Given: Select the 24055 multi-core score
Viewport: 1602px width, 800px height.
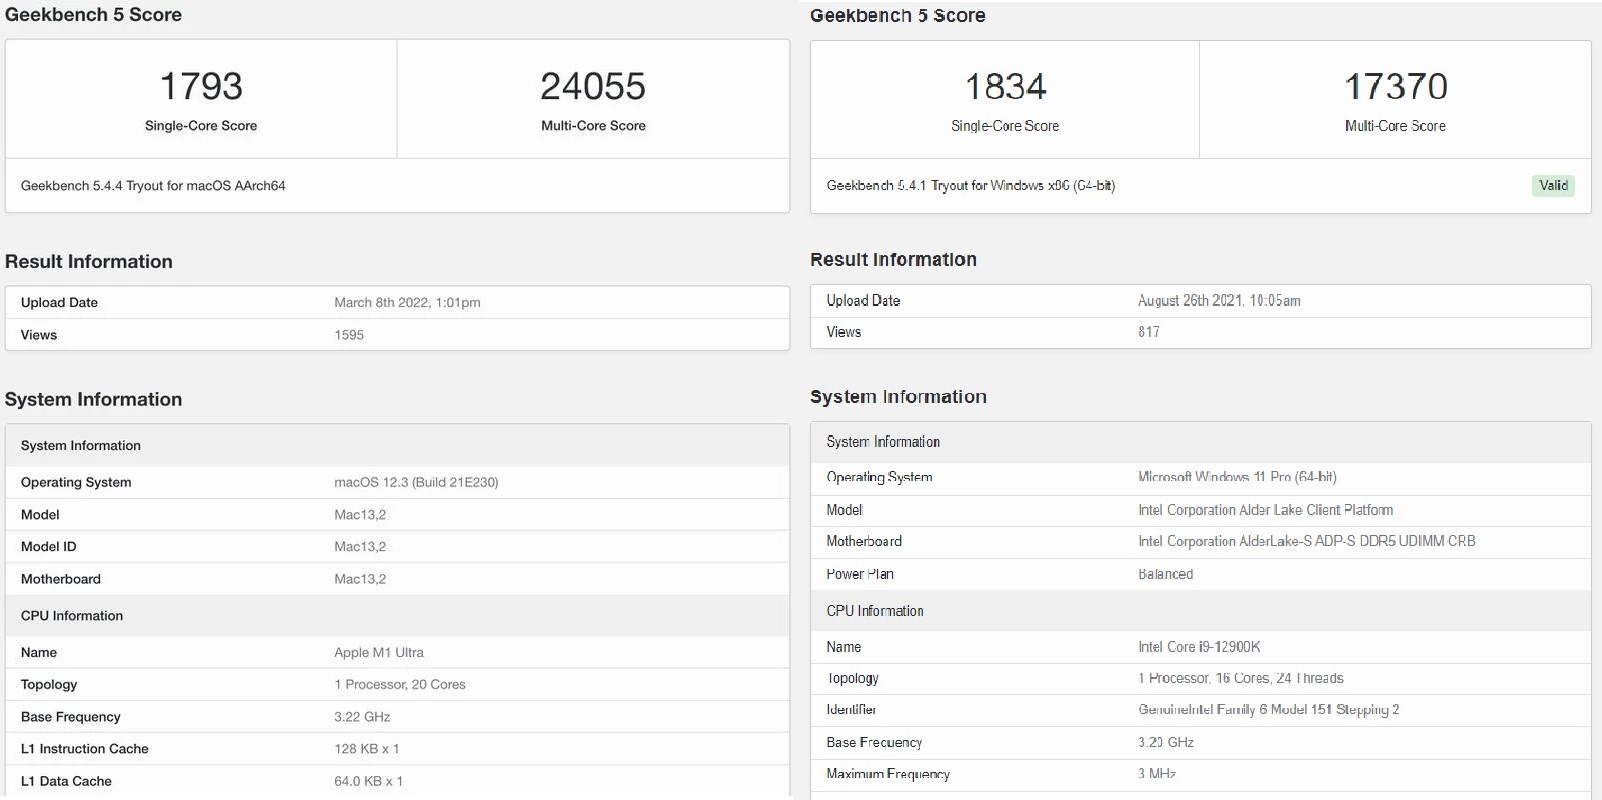Looking at the screenshot, I should click(593, 86).
